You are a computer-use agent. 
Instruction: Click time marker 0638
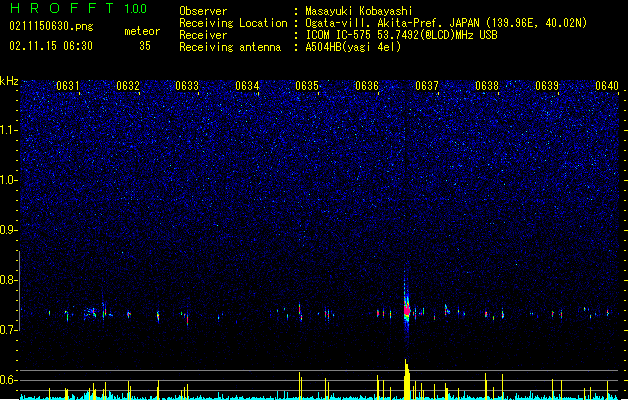[x=487, y=86]
